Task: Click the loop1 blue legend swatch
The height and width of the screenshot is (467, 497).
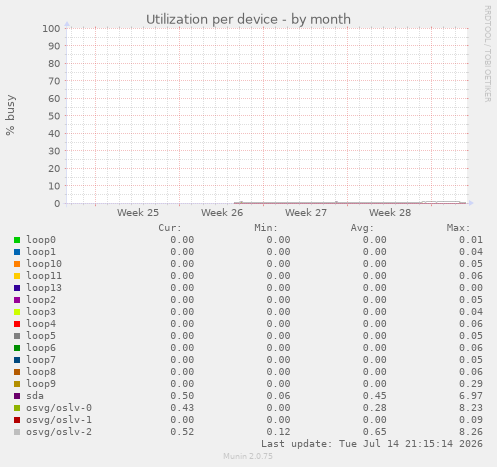Action: pyautogui.click(x=17, y=252)
